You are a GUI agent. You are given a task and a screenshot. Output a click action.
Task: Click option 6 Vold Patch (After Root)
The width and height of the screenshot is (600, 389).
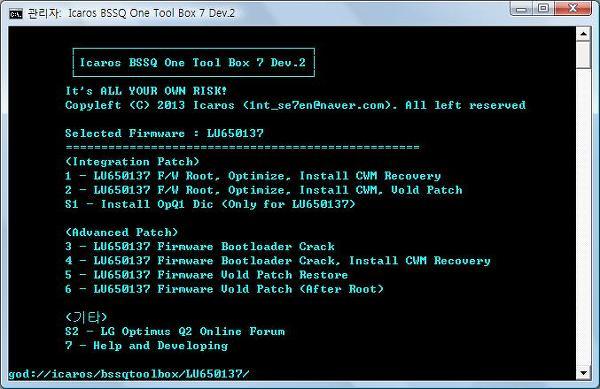click(224, 289)
